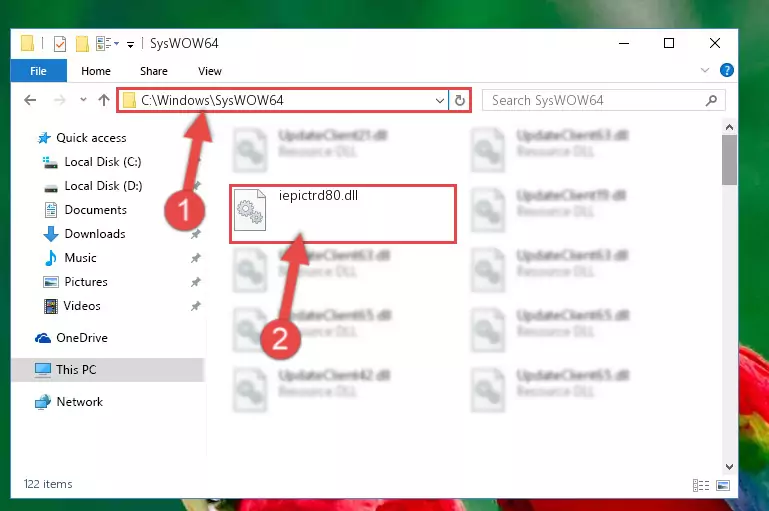Switch to details view layout
This screenshot has width=769, height=511.
click(700, 485)
